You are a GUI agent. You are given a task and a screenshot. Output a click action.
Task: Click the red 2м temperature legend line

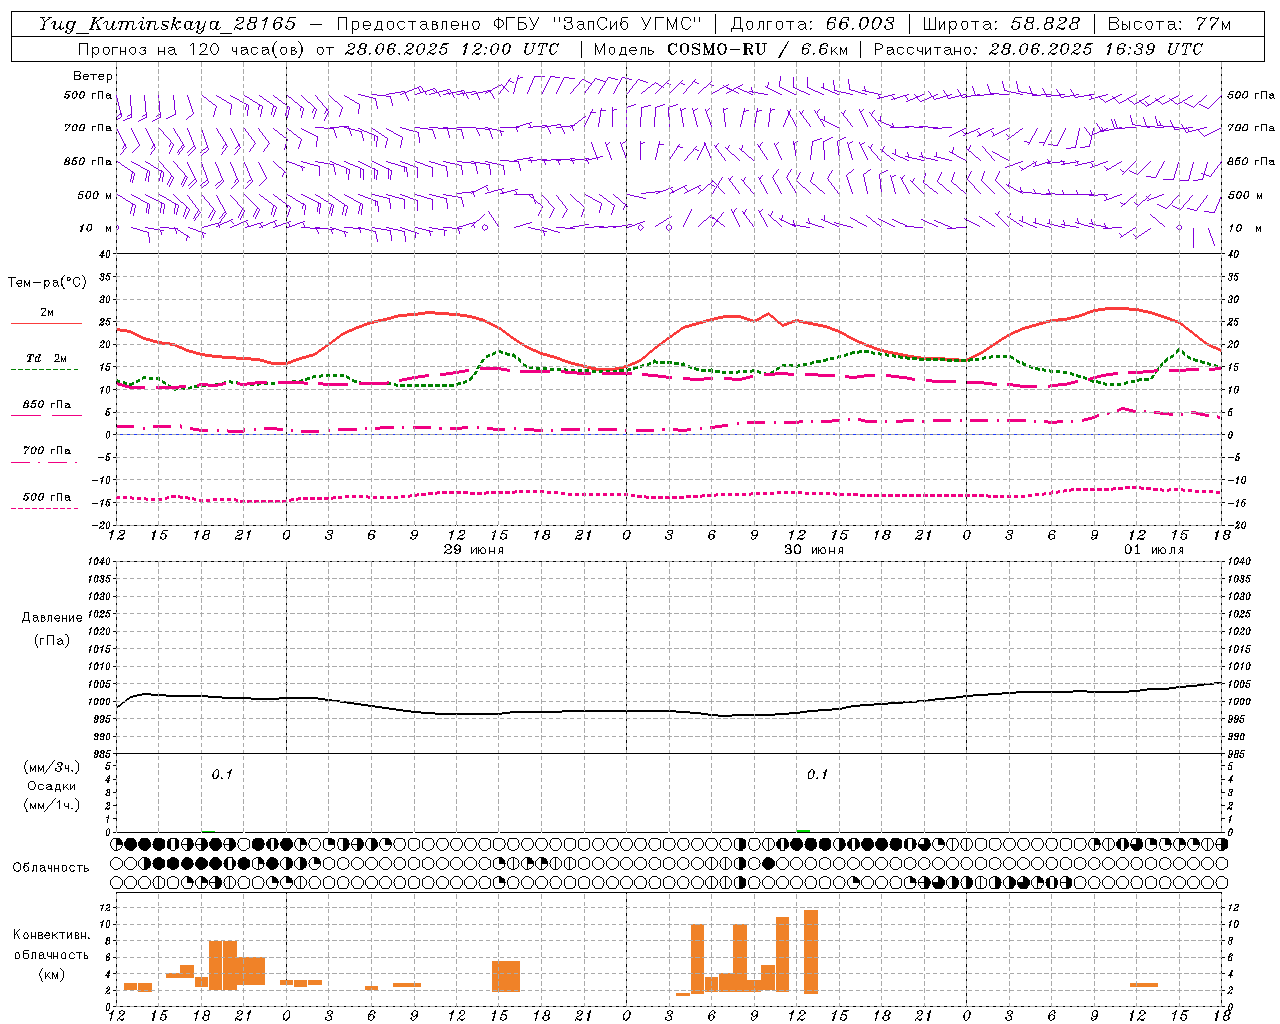[x=46, y=324]
